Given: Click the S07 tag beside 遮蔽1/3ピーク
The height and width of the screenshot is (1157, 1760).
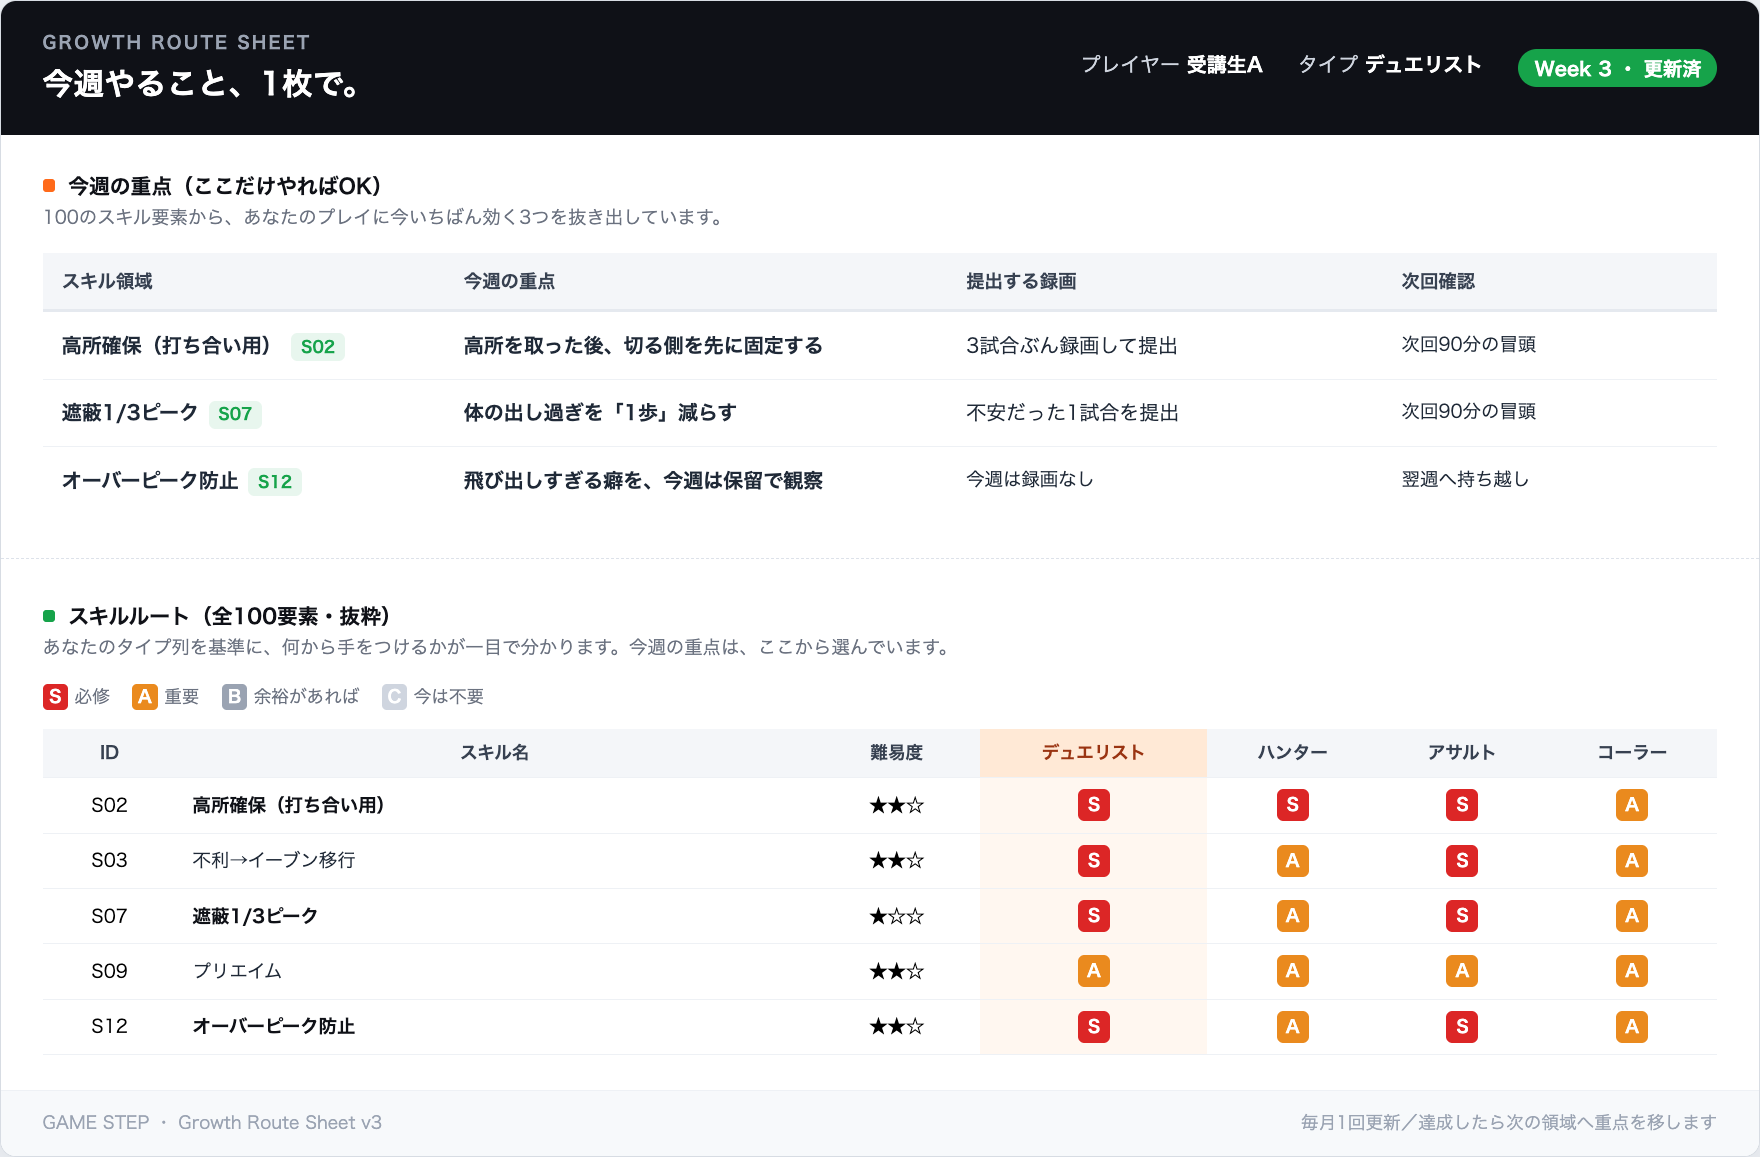Looking at the screenshot, I should point(235,414).
